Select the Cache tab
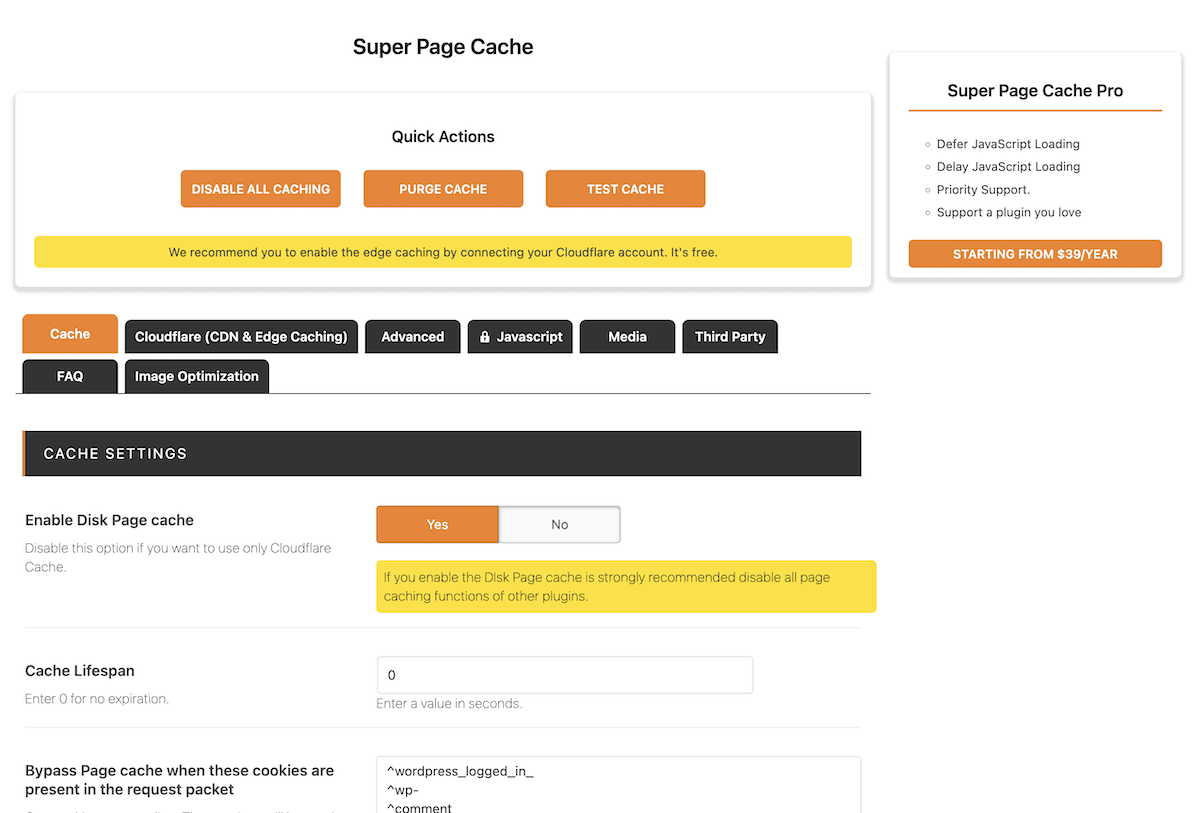The height and width of the screenshot is (813, 1200). [70, 334]
